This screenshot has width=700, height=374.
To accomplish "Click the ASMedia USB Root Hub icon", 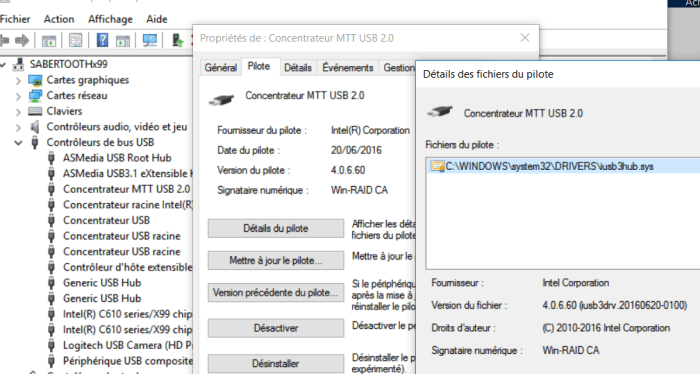I will click(x=51, y=158).
